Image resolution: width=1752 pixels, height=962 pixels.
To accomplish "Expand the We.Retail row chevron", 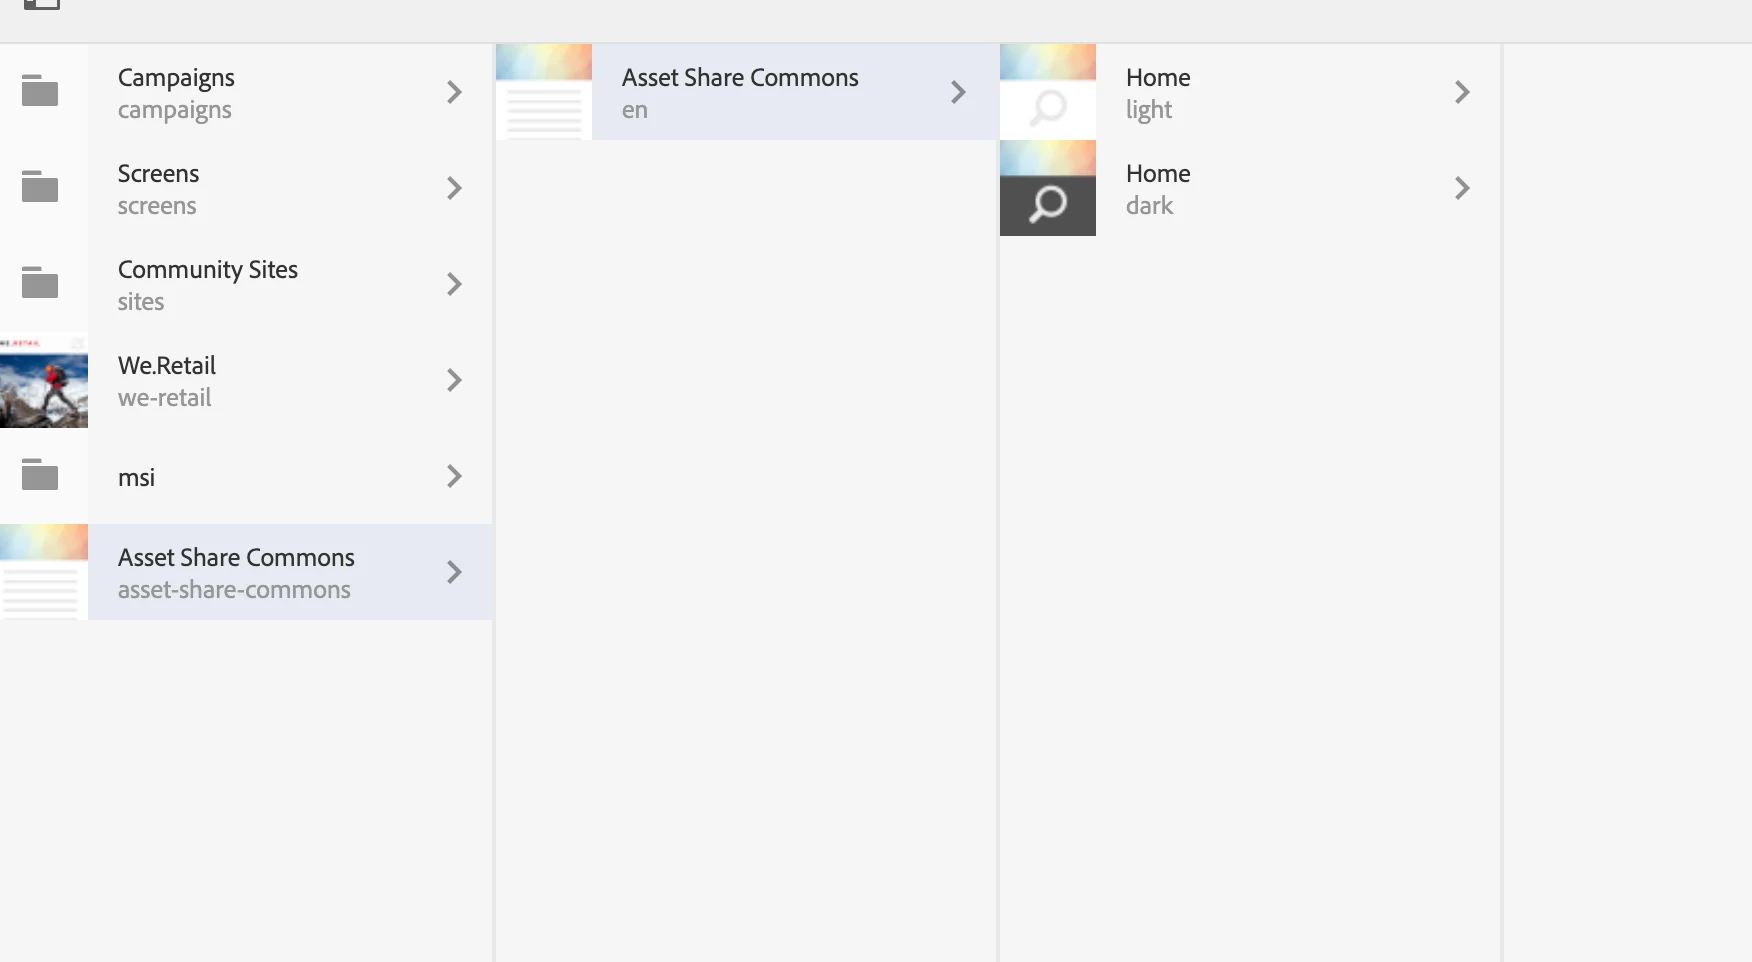I will pyautogui.click(x=454, y=380).
